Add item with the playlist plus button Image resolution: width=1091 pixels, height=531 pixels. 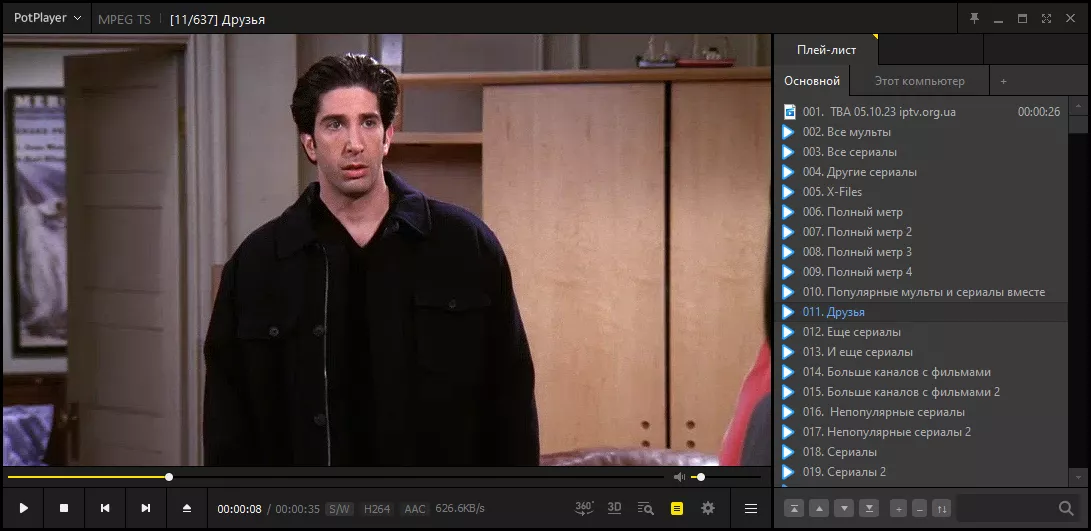pos(898,509)
